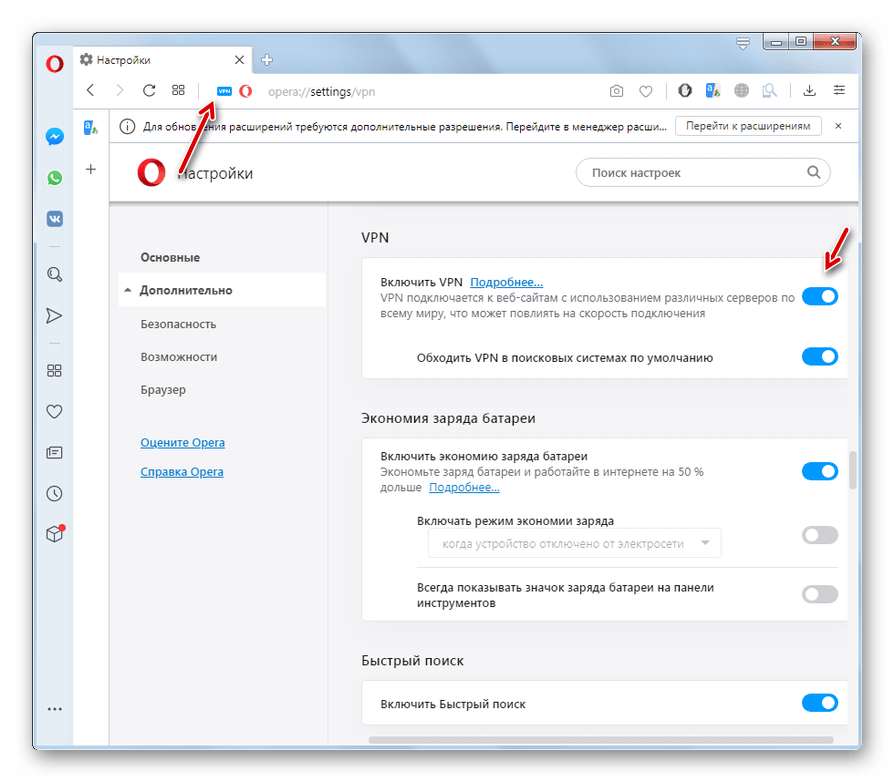This screenshot has width=895, height=783.
Task: Open Easy Setup sliders icon
Action: pyautogui.click(x=839, y=90)
